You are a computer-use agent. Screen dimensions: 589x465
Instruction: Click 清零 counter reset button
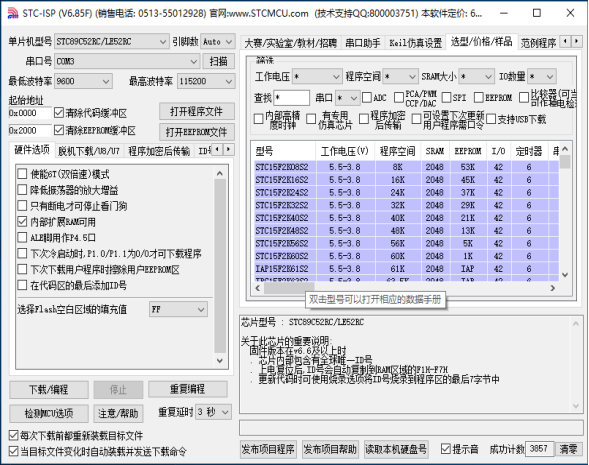click(568, 448)
